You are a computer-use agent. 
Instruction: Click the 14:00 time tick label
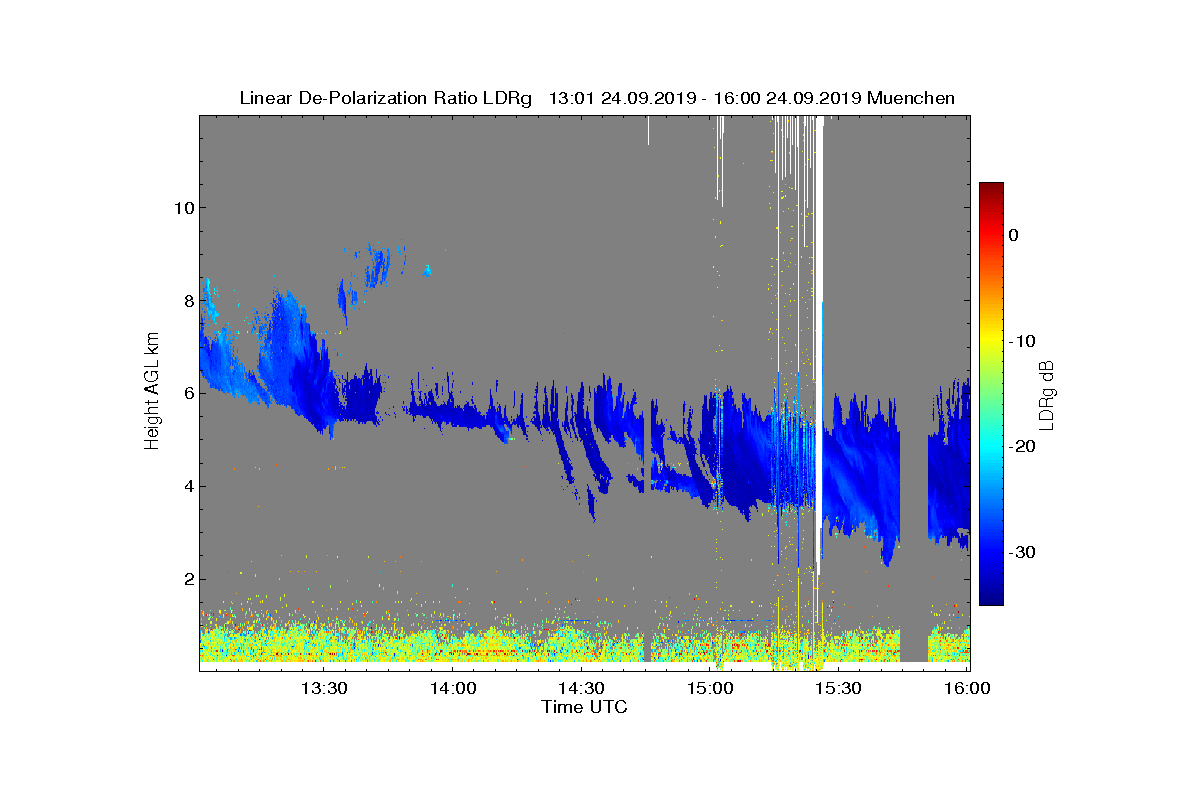coord(453,688)
